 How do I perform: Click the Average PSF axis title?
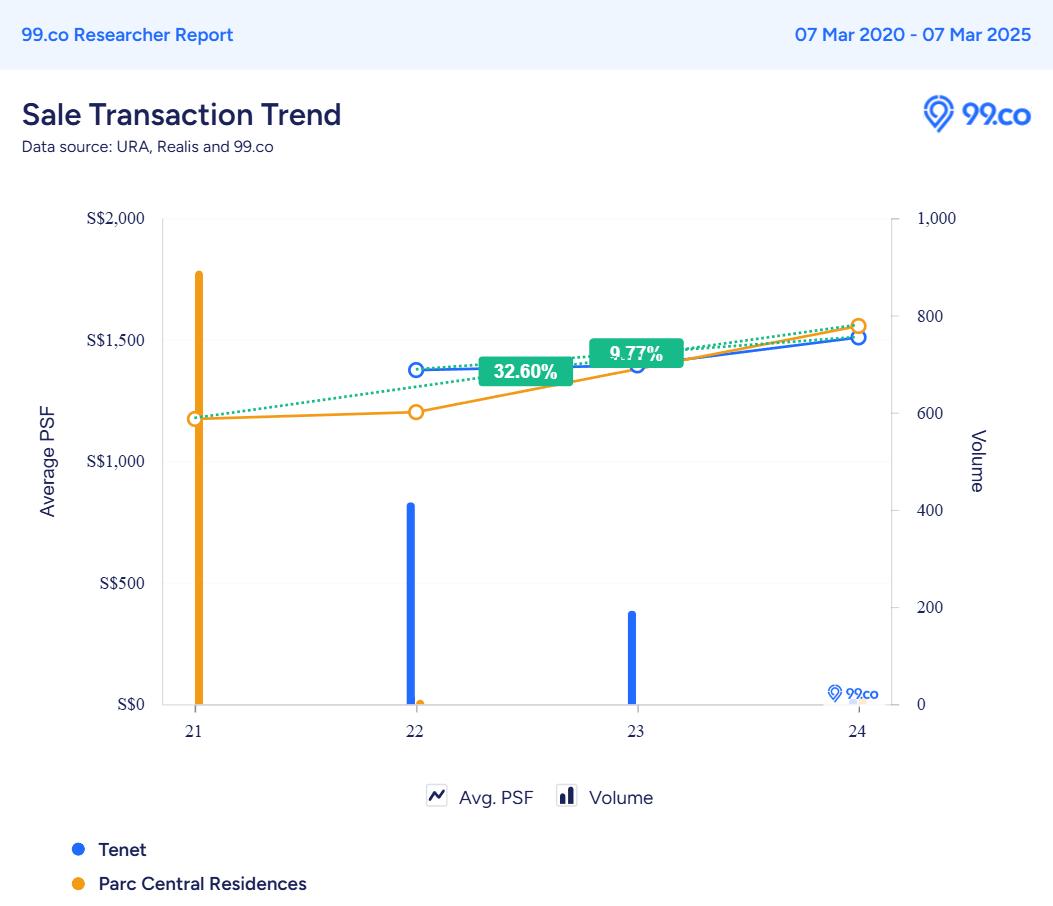click(47, 461)
